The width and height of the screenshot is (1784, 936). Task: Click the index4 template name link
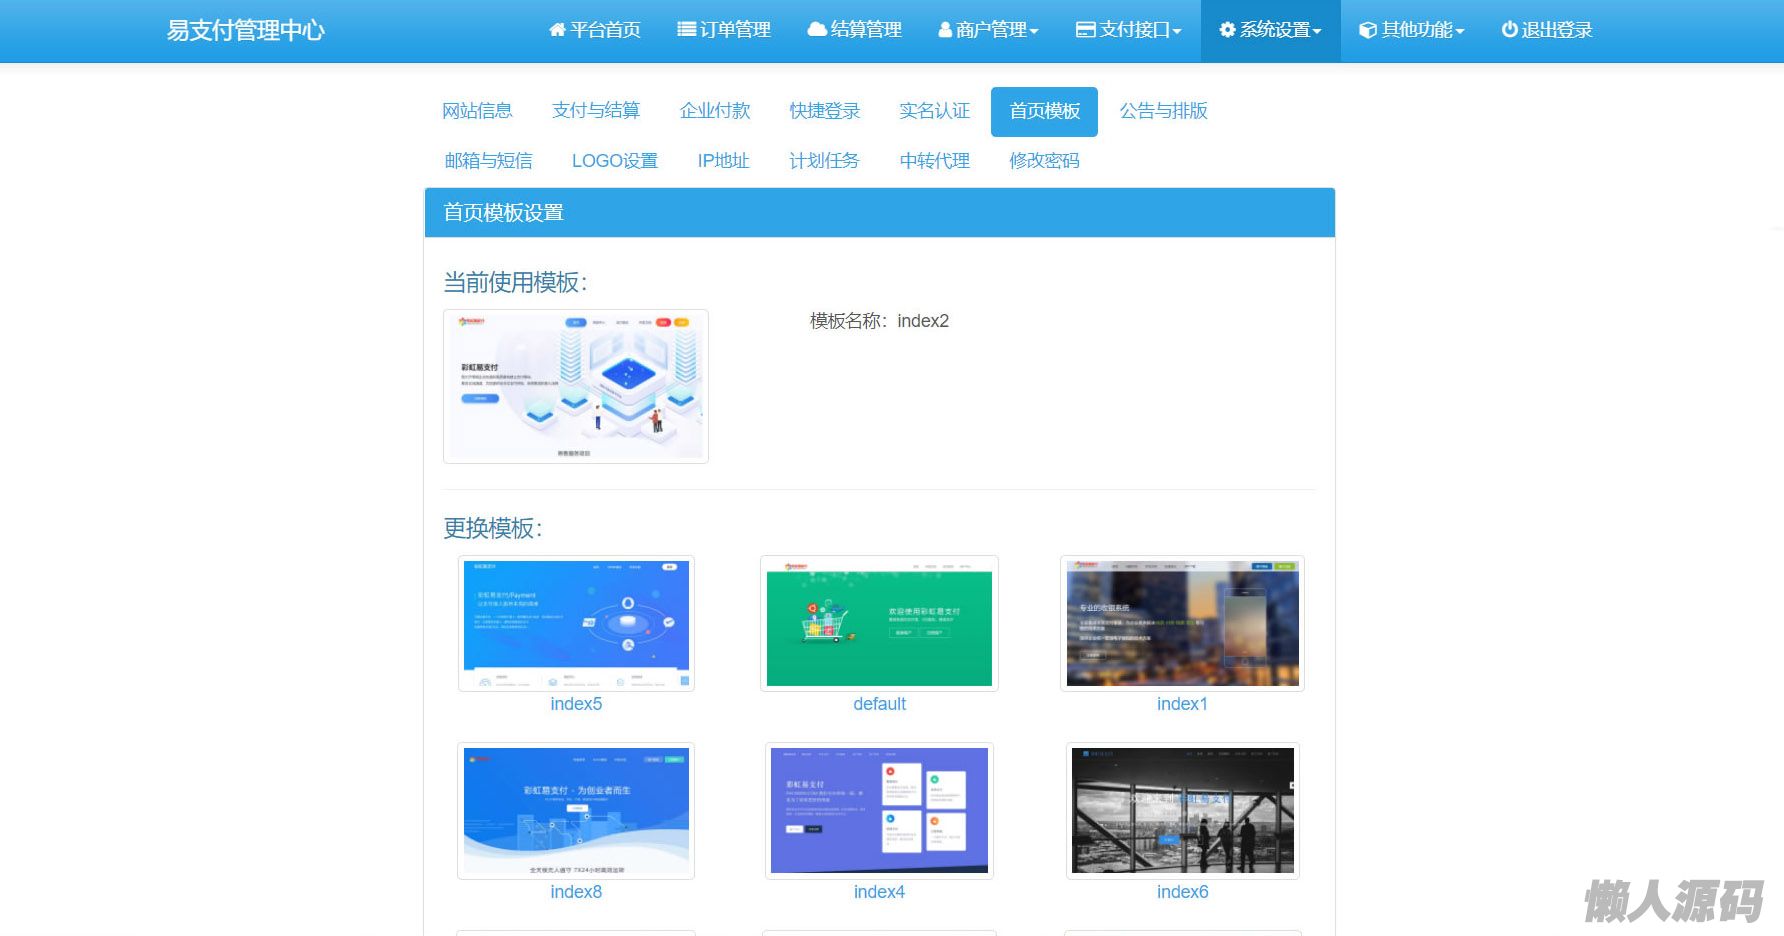(879, 892)
